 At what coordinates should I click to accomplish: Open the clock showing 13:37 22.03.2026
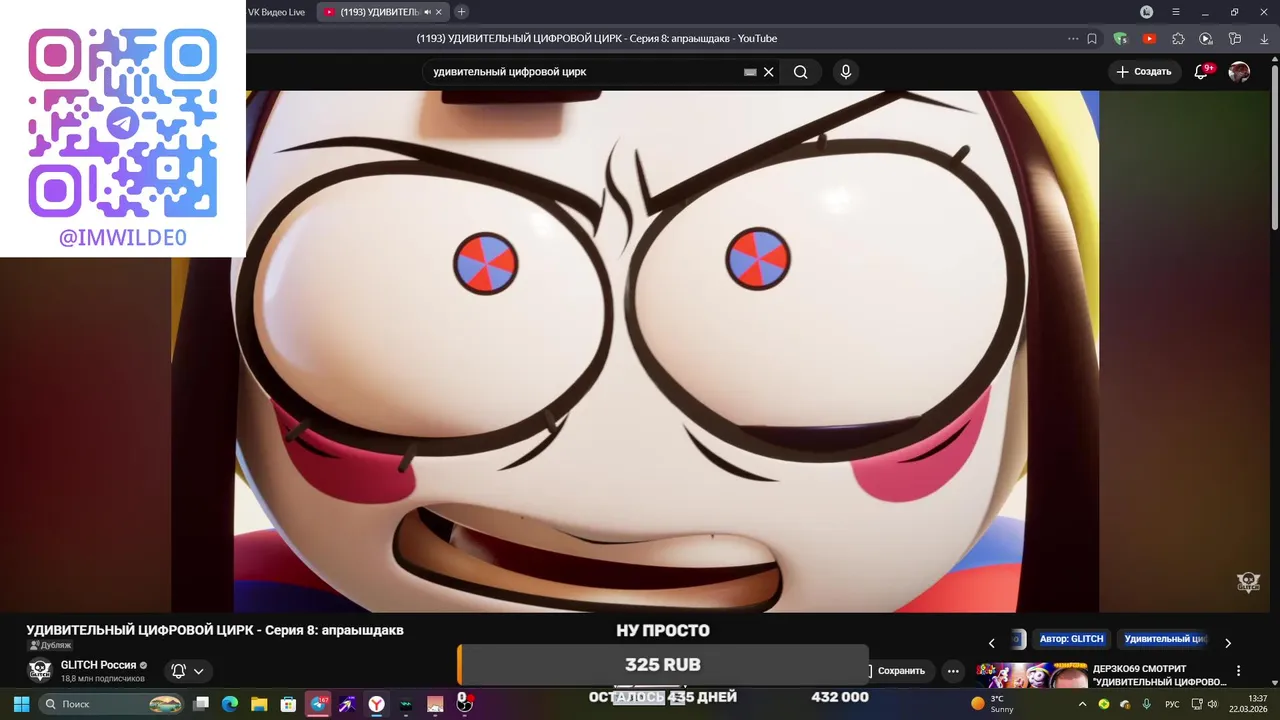[x=1248, y=704]
